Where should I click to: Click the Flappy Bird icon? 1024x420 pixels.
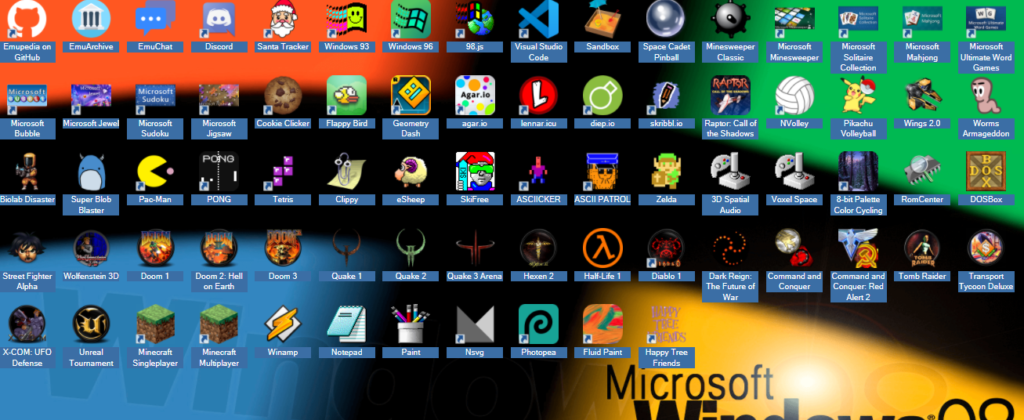346,96
